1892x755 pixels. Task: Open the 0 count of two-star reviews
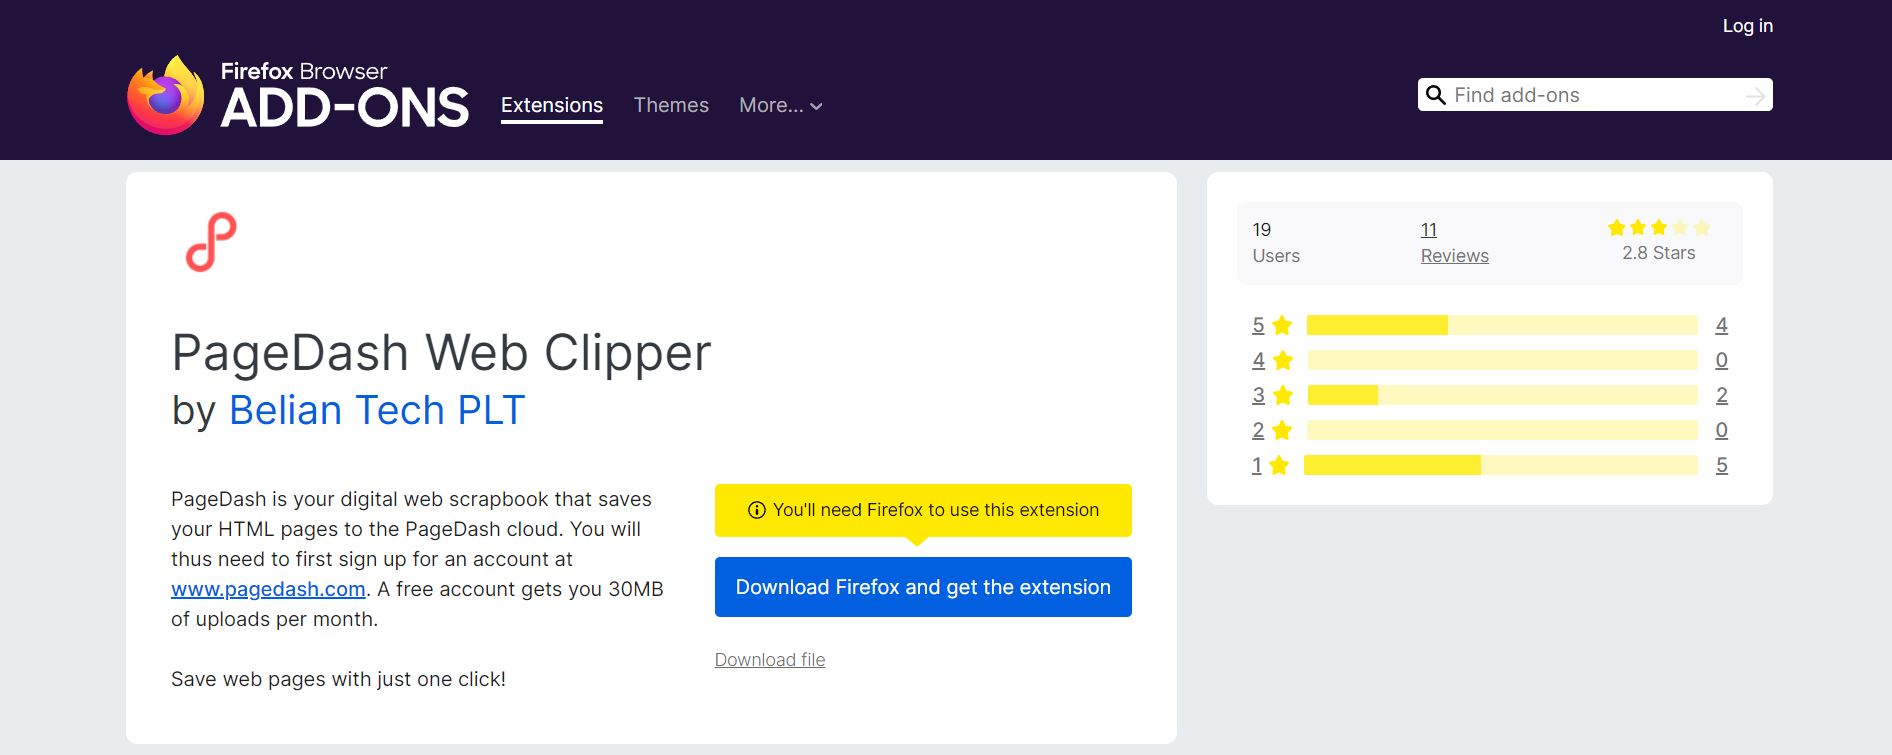click(x=1722, y=430)
